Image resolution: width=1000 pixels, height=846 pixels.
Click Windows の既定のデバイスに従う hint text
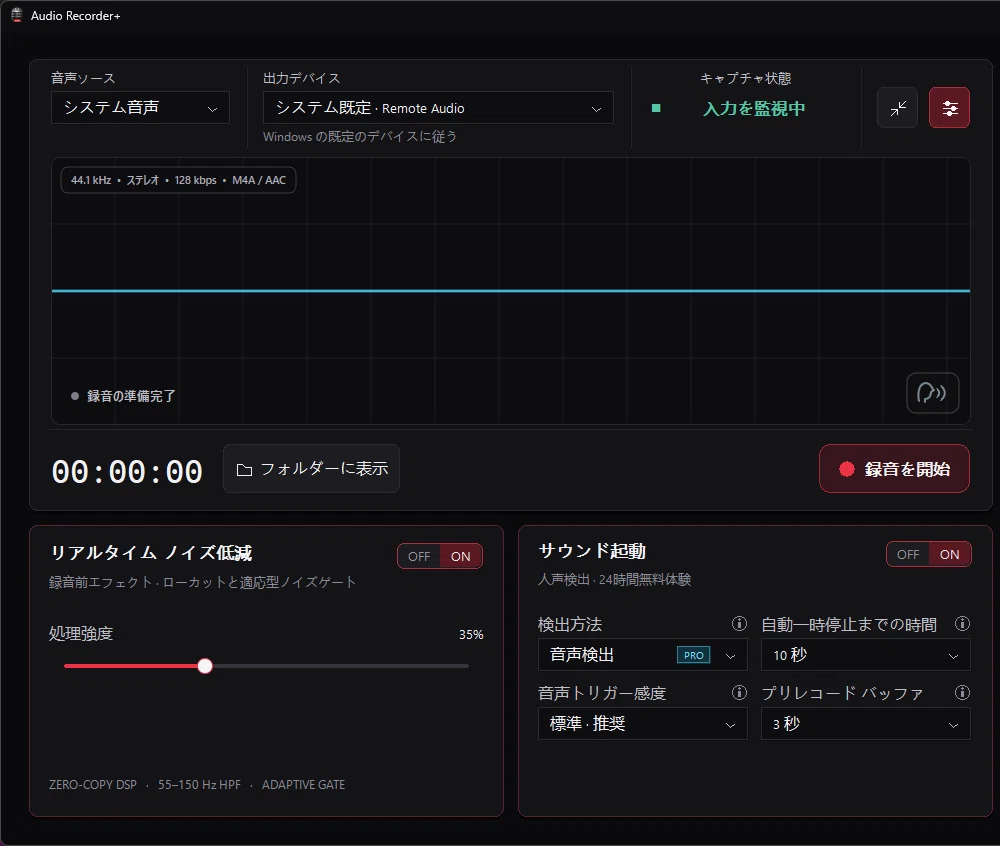click(360, 136)
